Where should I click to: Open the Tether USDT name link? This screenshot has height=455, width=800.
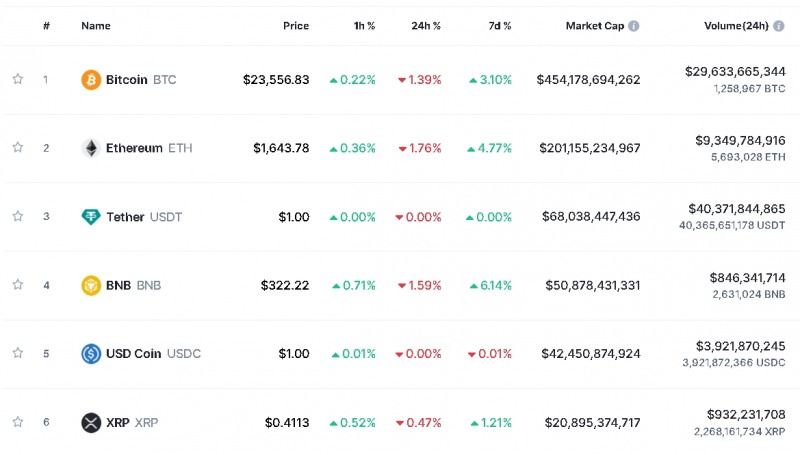coord(144,217)
